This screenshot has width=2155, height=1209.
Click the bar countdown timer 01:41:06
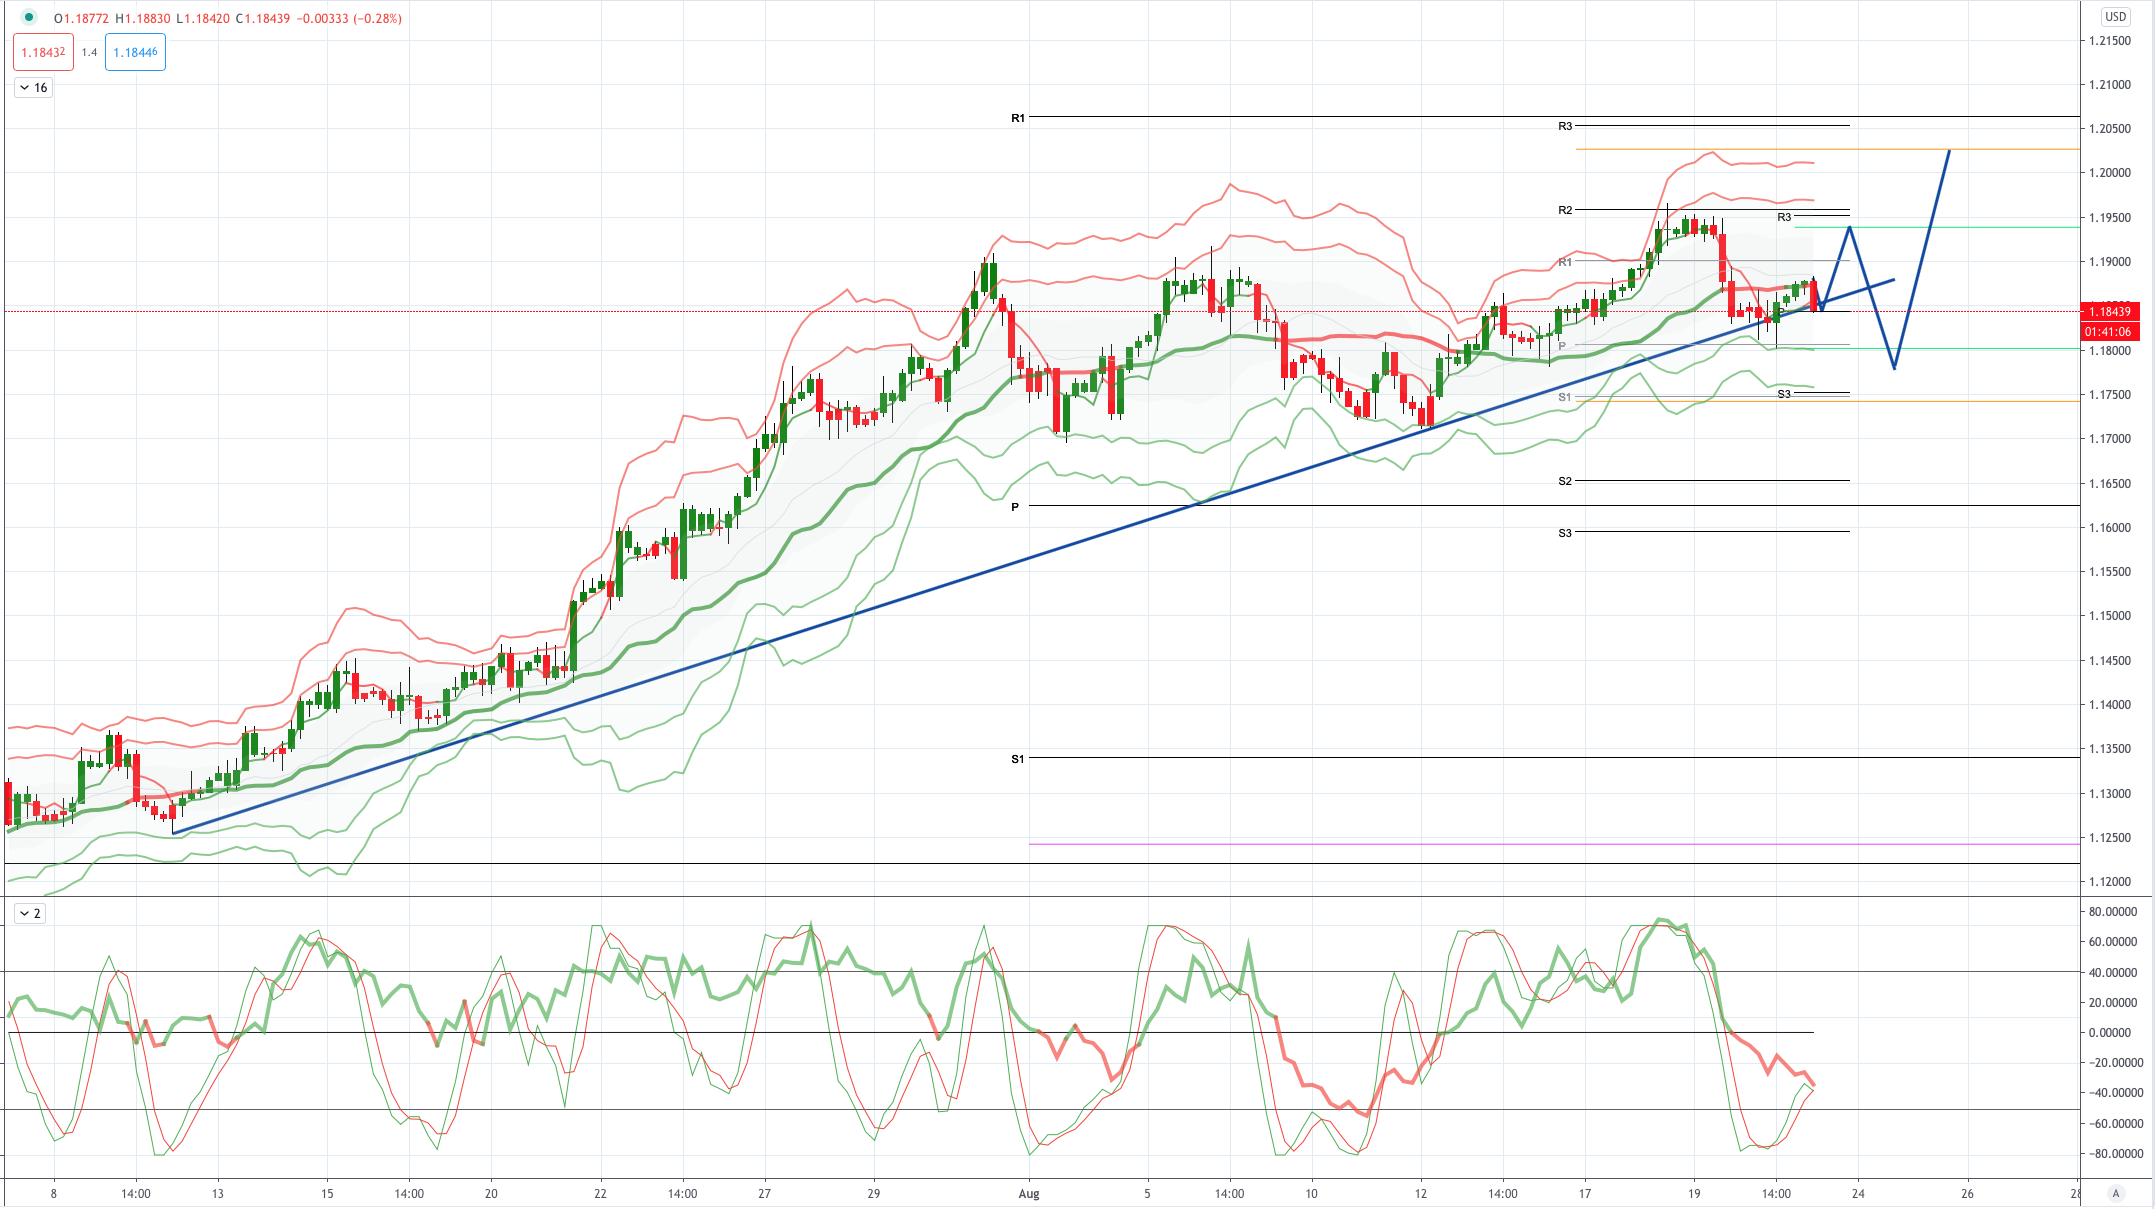point(2110,331)
